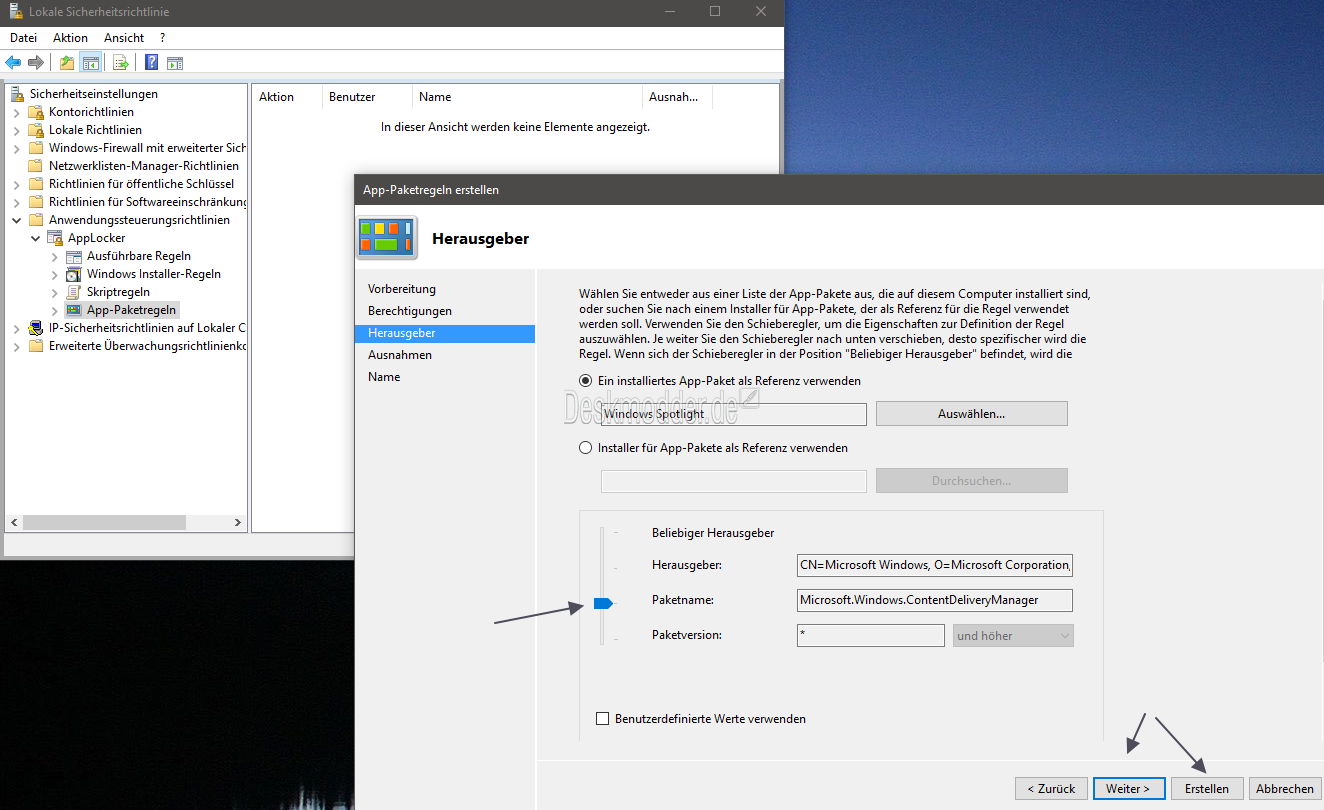Expand the Windows-Firewall node
The image size is (1324, 810).
click(16, 148)
